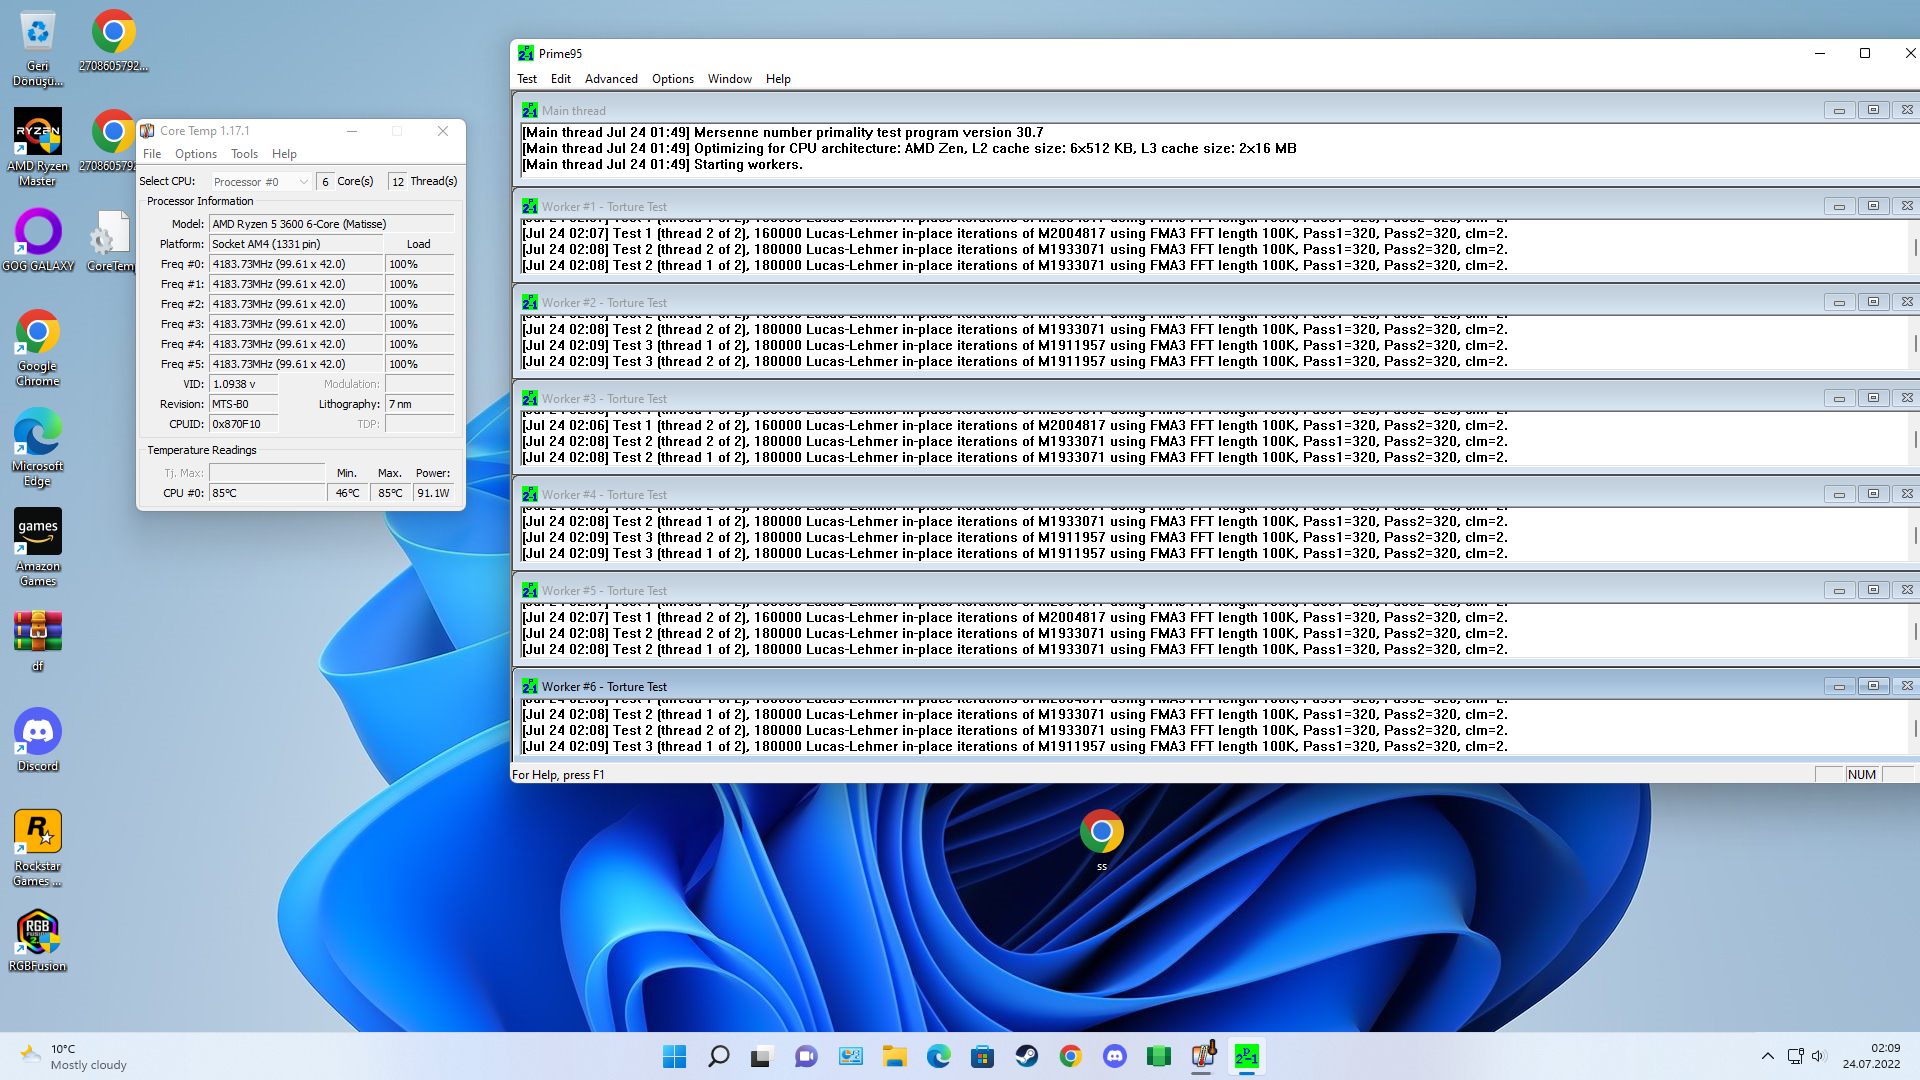Click the Core Temp title bar icon
Screen dimensions: 1920x1080
pos(147,131)
